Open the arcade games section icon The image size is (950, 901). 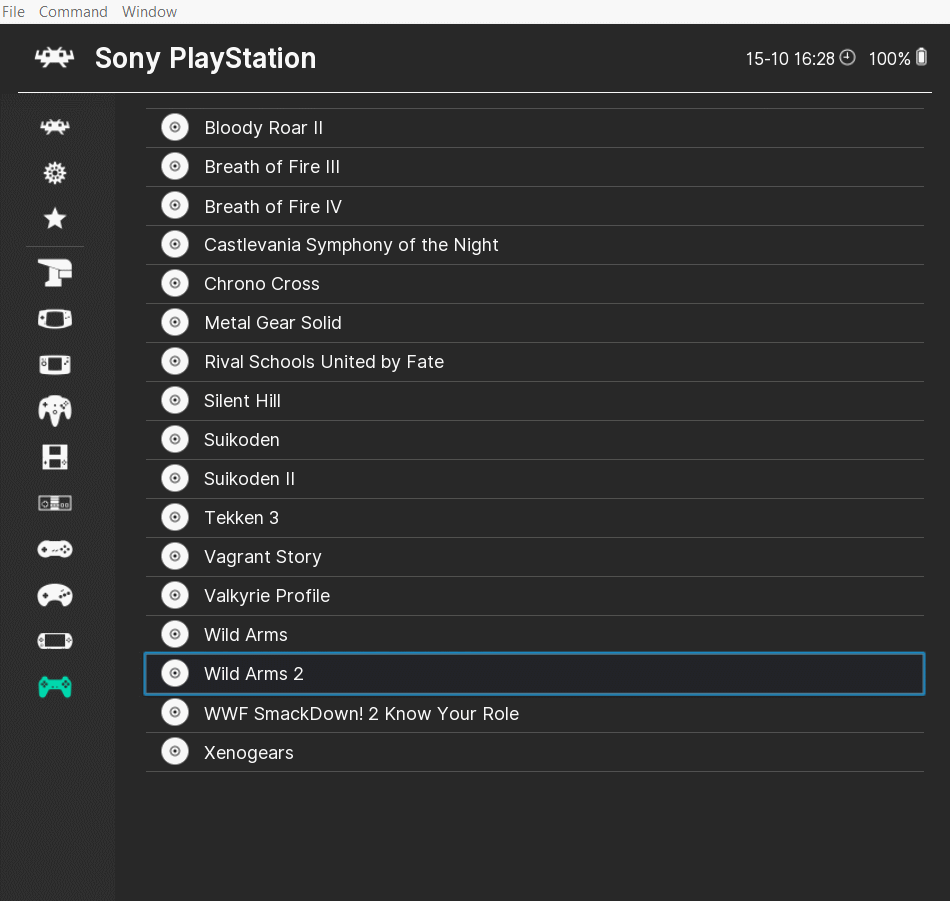click(x=54, y=127)
